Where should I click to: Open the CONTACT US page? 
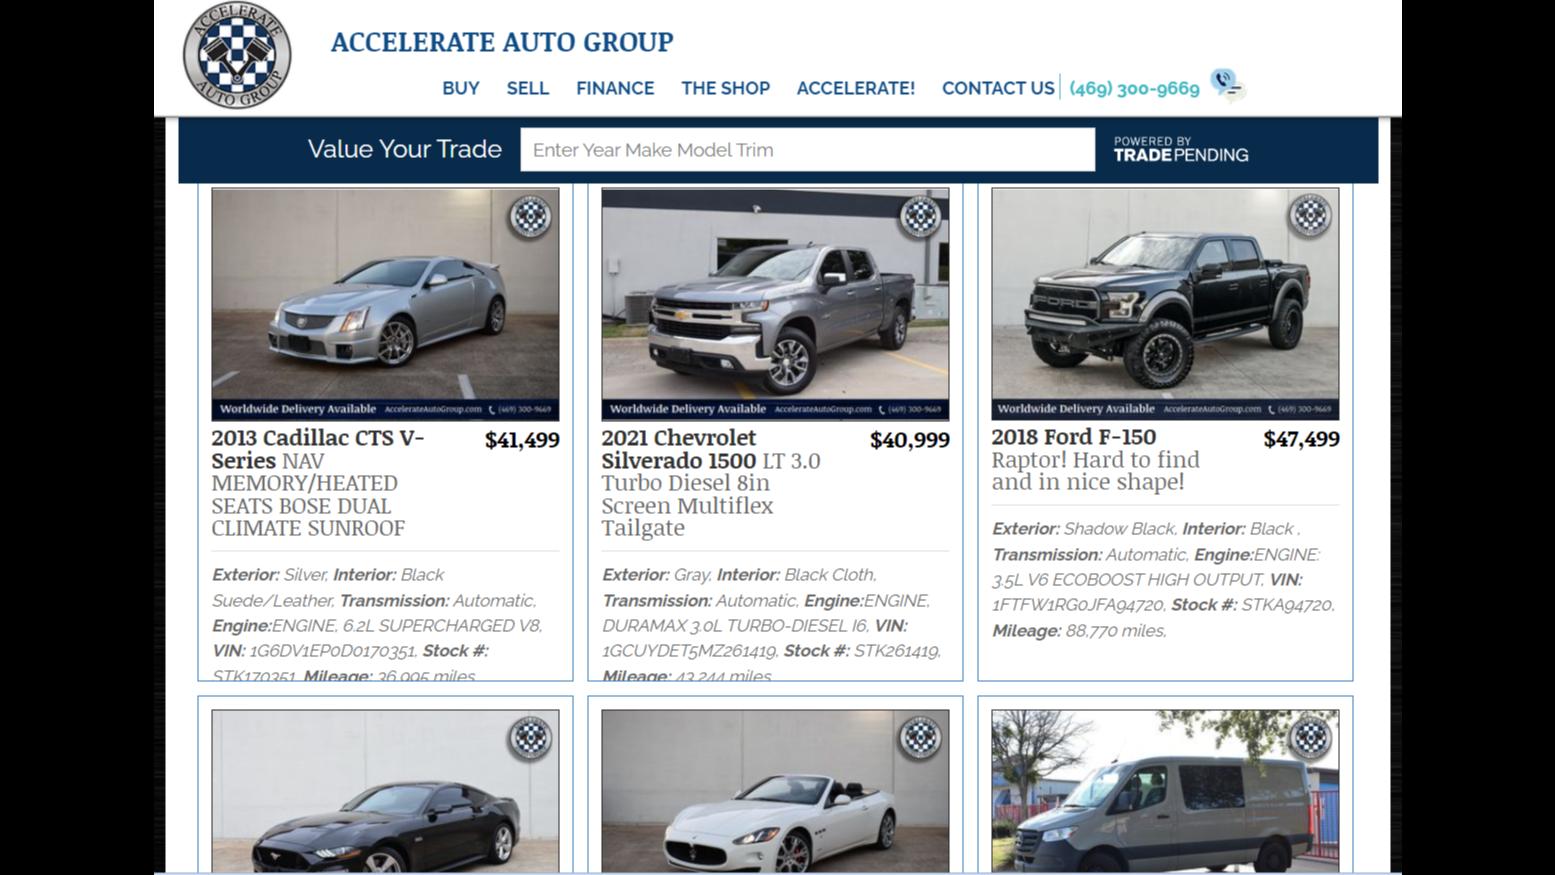tap(998, 88)
